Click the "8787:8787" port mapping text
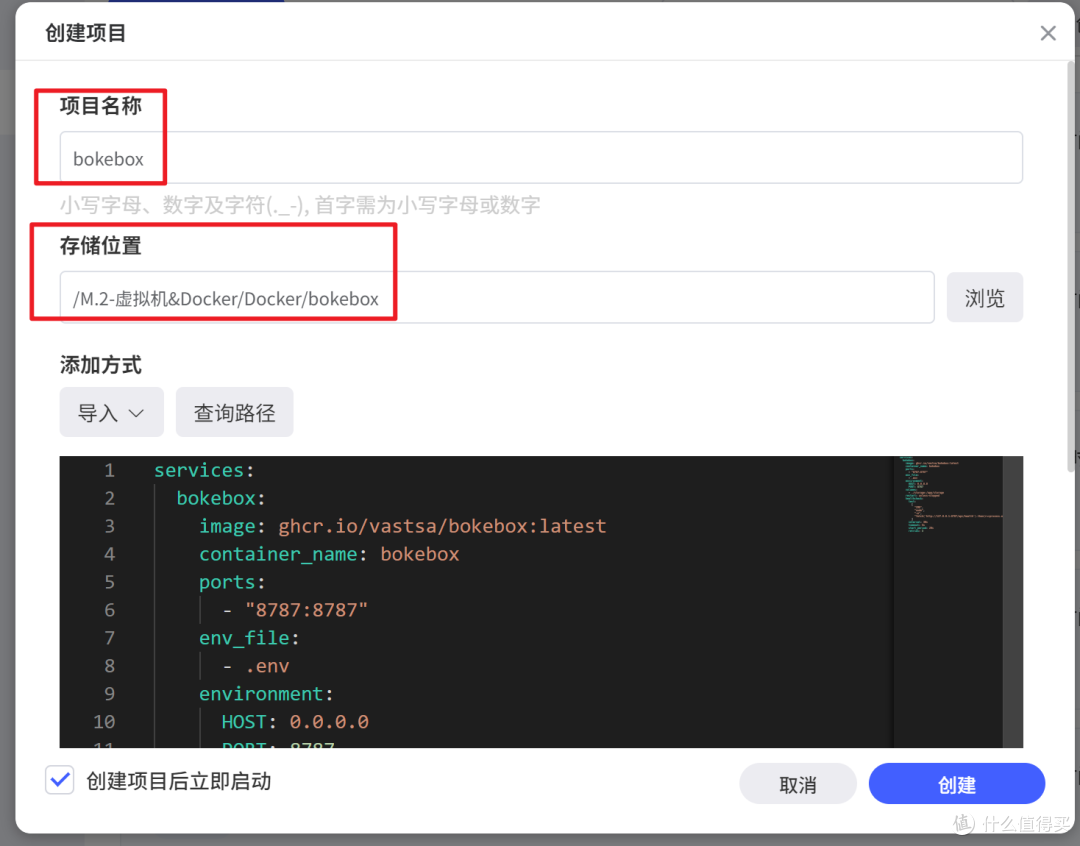1080x846 pixels. (307, 610)
